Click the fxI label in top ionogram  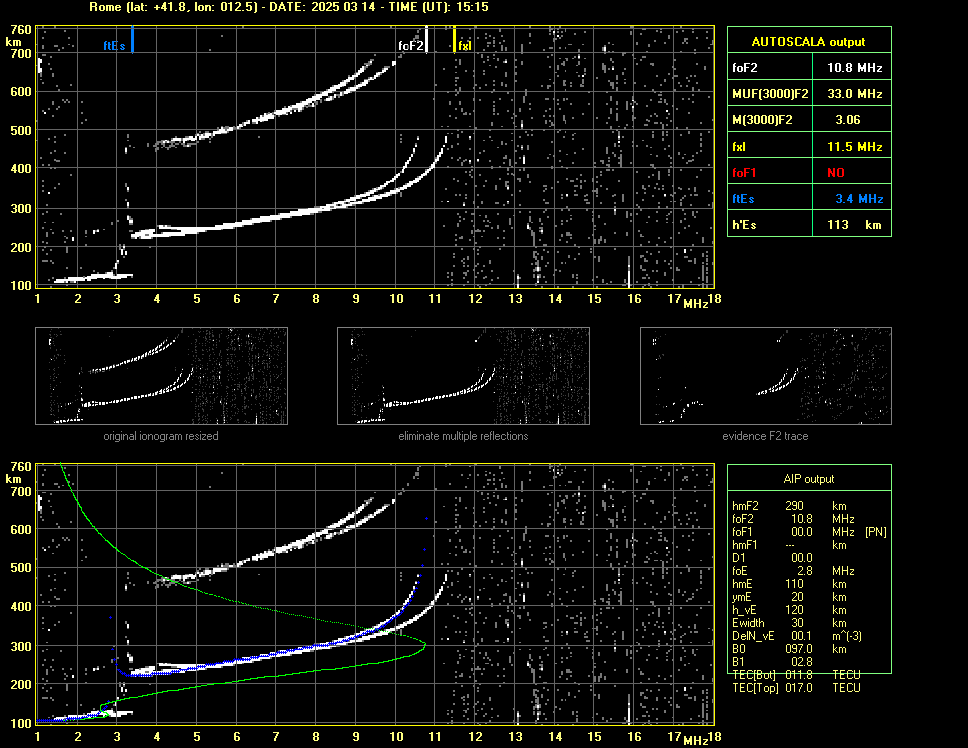coord(465,46)
